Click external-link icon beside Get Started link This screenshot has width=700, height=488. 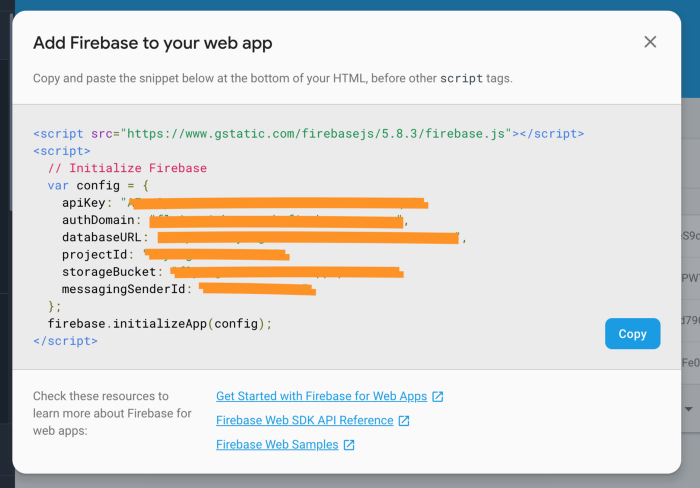[x=438, y=397]
